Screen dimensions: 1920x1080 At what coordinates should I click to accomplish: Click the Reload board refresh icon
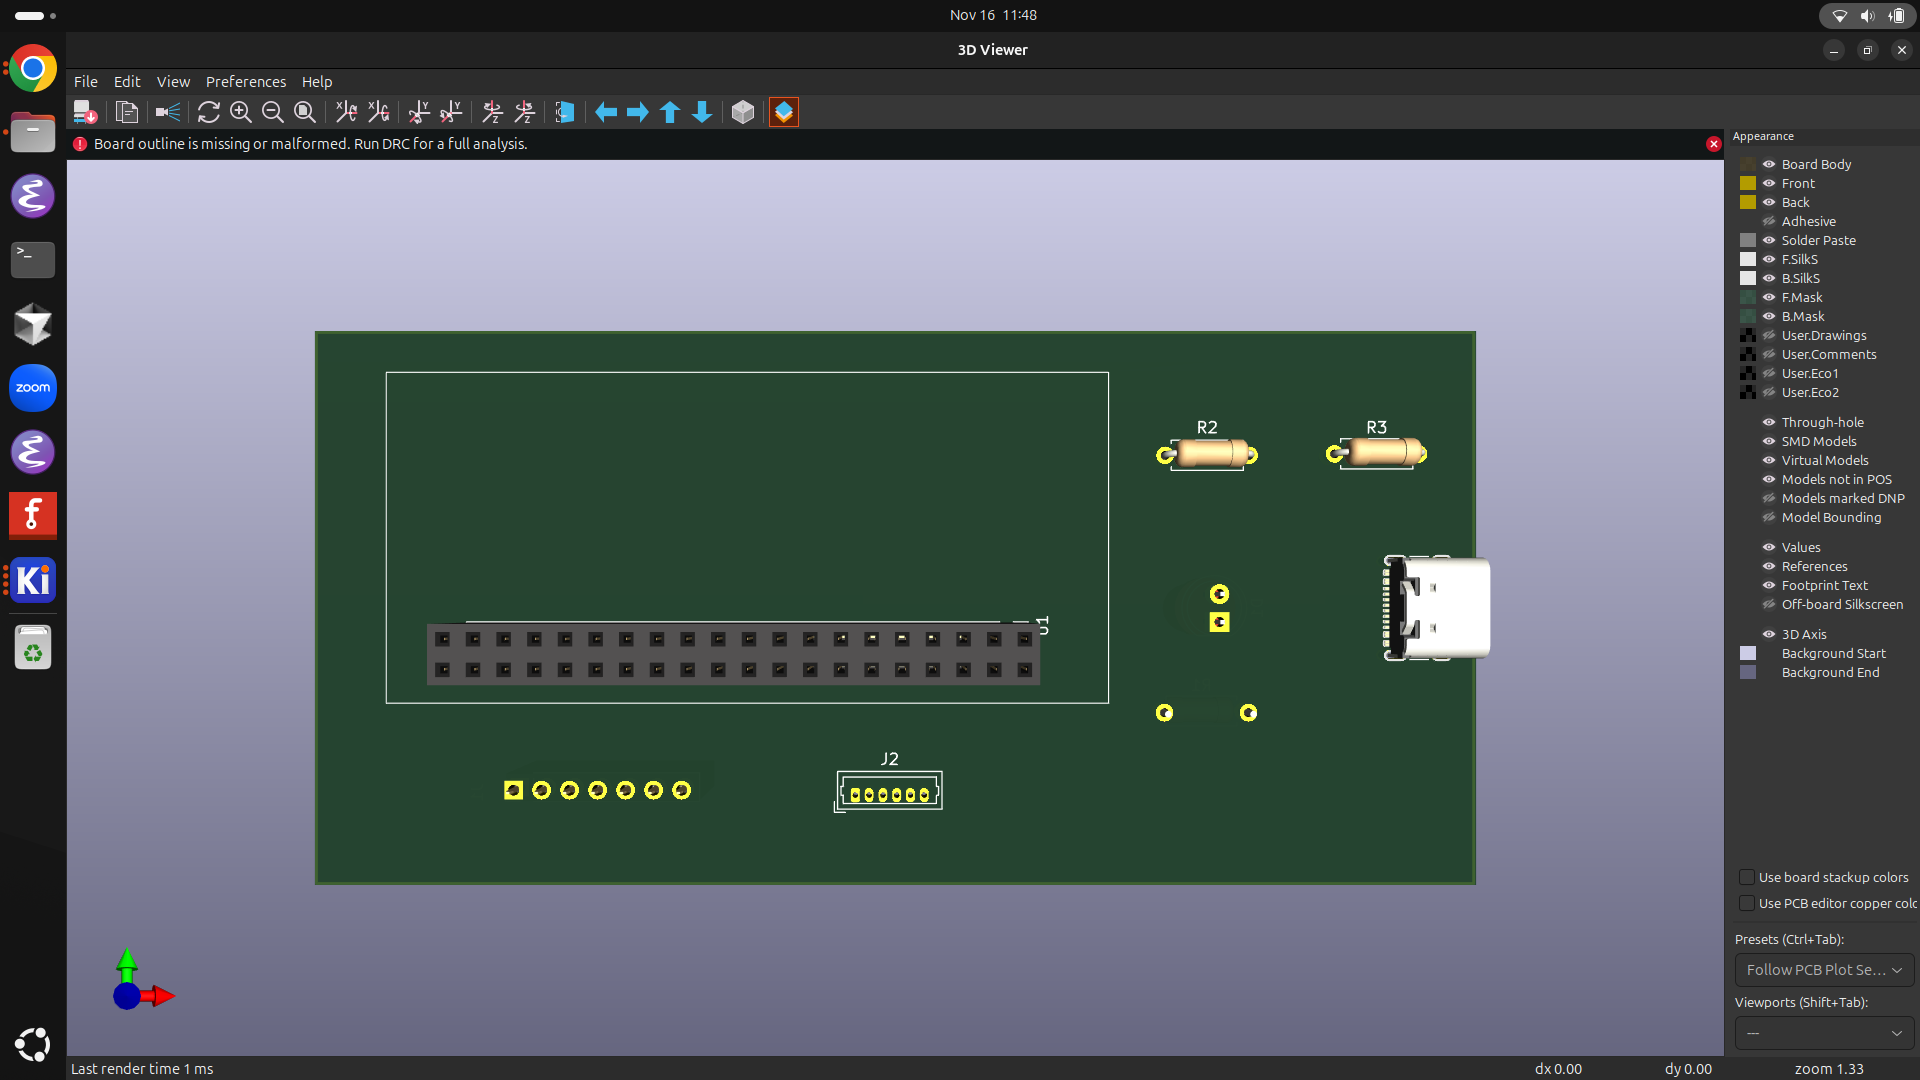pos(208,112)
